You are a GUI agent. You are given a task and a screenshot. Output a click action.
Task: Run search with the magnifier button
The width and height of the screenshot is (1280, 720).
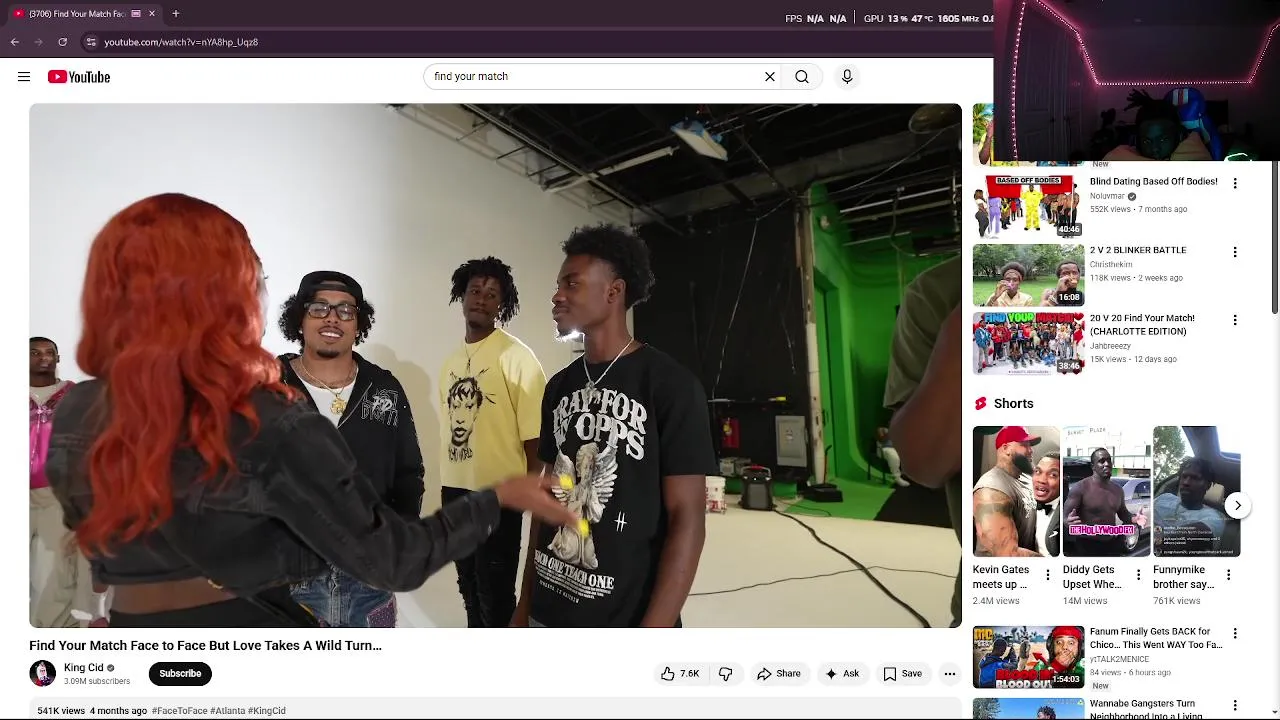tap(802, 77)
